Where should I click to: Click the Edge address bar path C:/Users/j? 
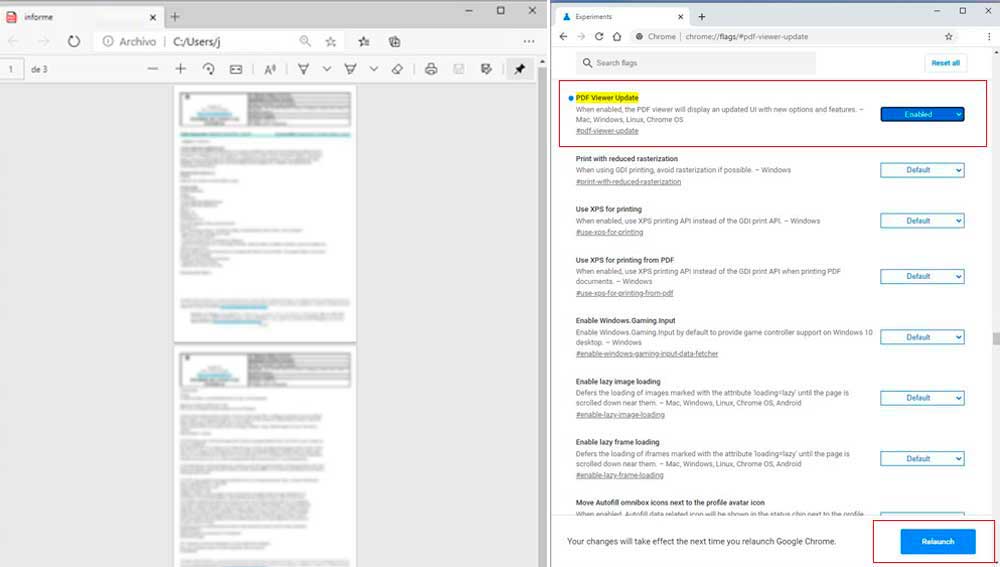[x=196, y=41]
